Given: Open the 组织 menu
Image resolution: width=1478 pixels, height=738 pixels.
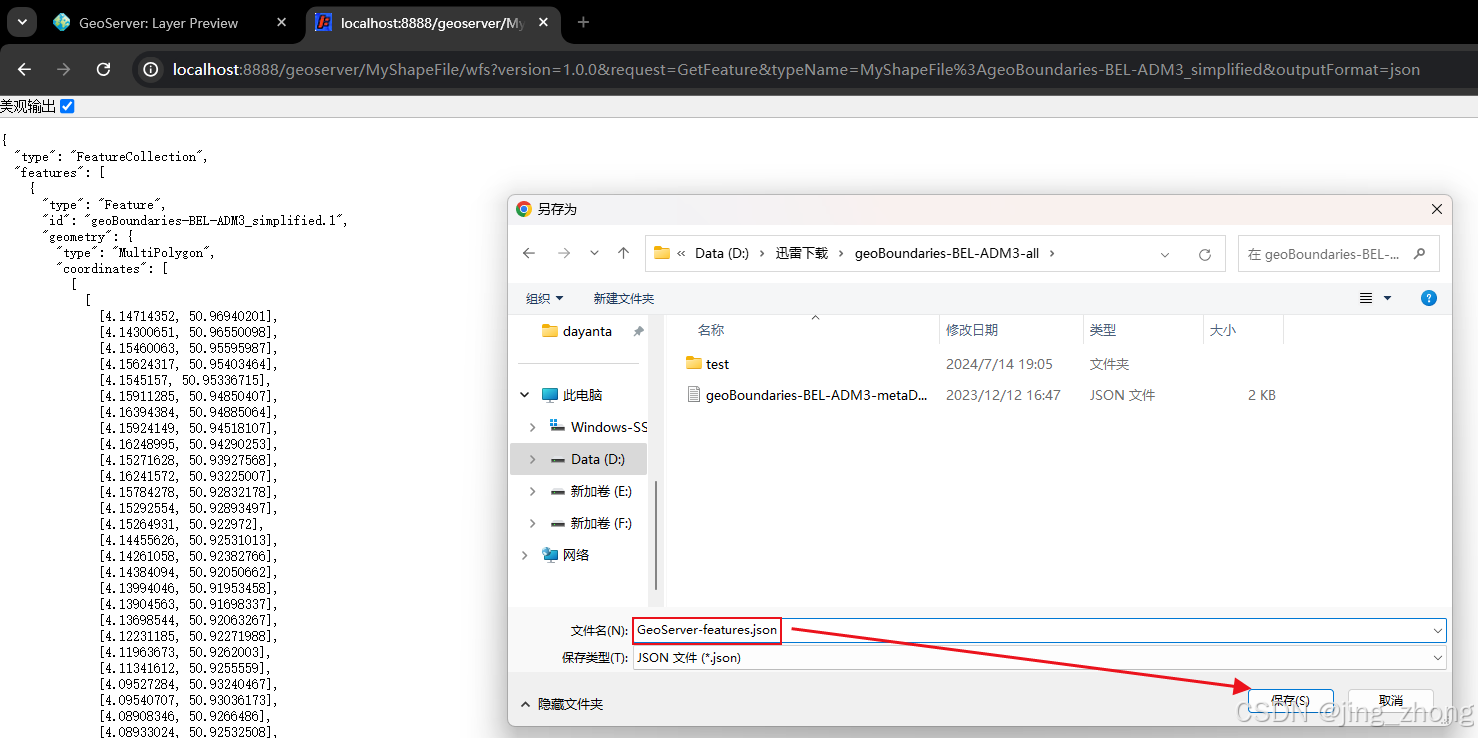Looking at the screenshot, I should (545, 298).
